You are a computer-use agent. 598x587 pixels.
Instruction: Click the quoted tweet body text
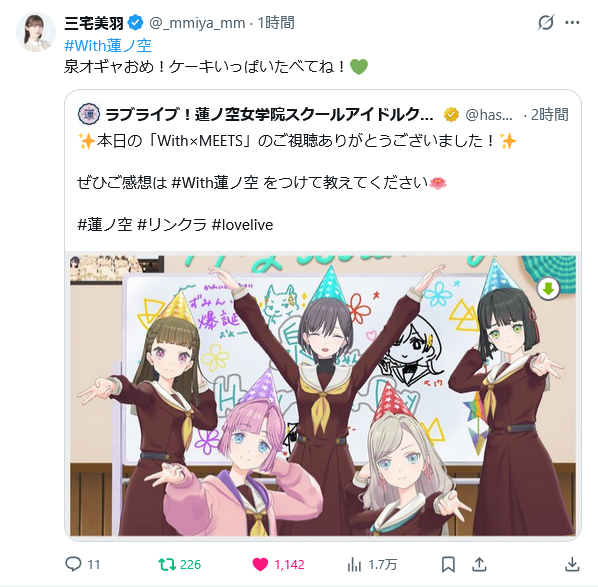coord(297,183)
